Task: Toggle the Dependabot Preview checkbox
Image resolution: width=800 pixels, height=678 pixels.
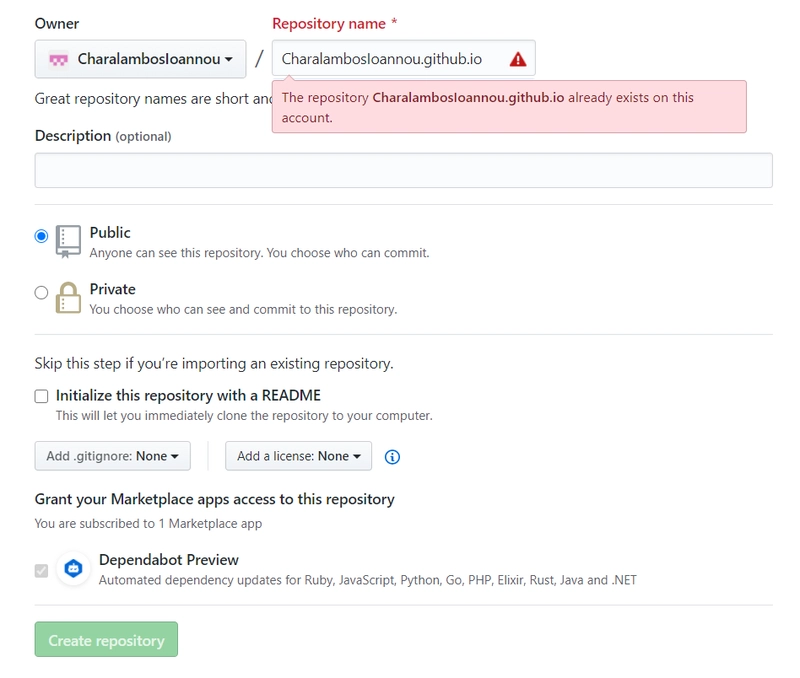Action: [x=41, y=570]
